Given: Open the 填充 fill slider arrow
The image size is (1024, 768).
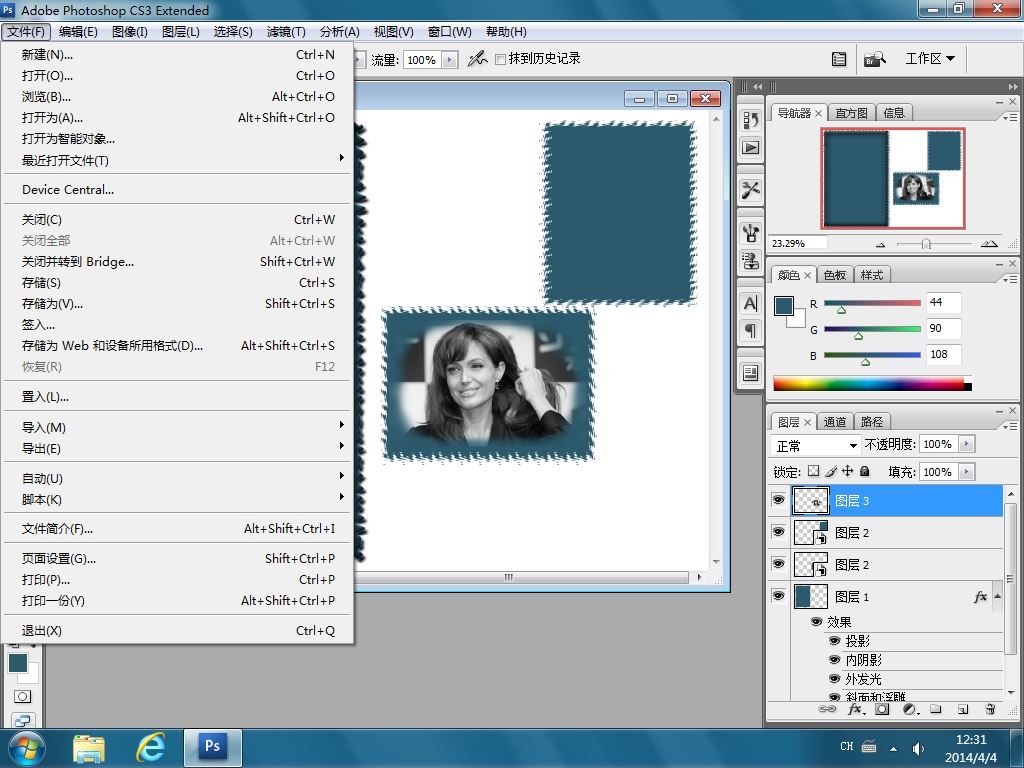Looking at the screenshot, I should click(967, 472).
